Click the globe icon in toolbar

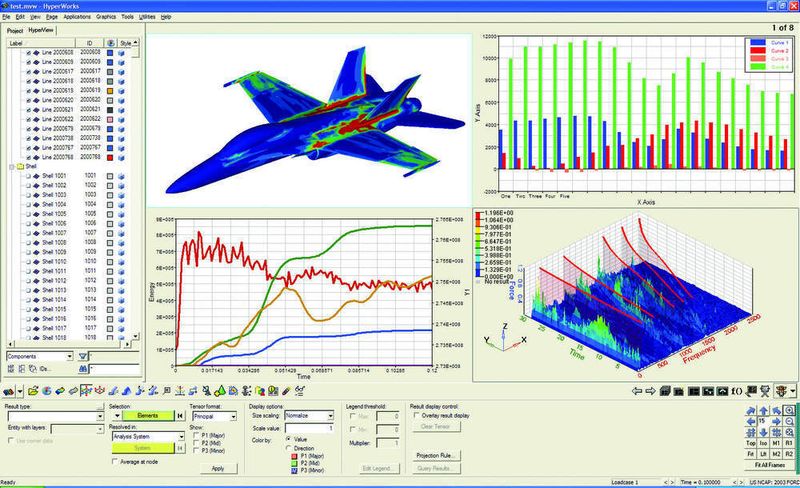46,392
